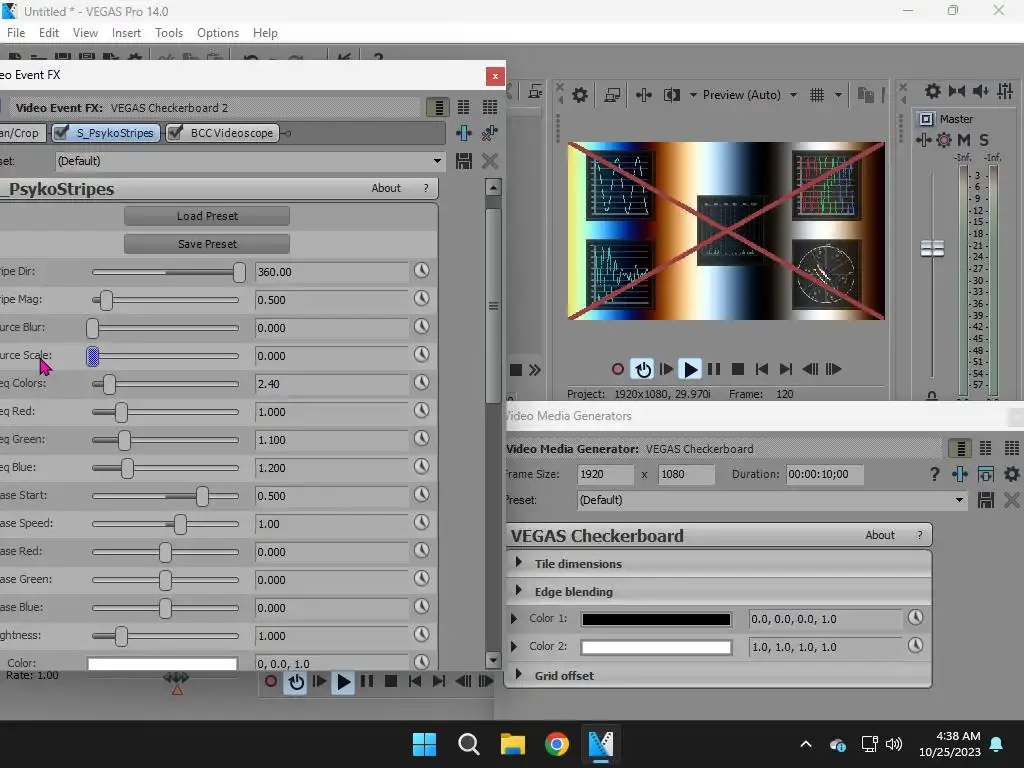Toggle loop playback in Video Preview

pos(643,370)
